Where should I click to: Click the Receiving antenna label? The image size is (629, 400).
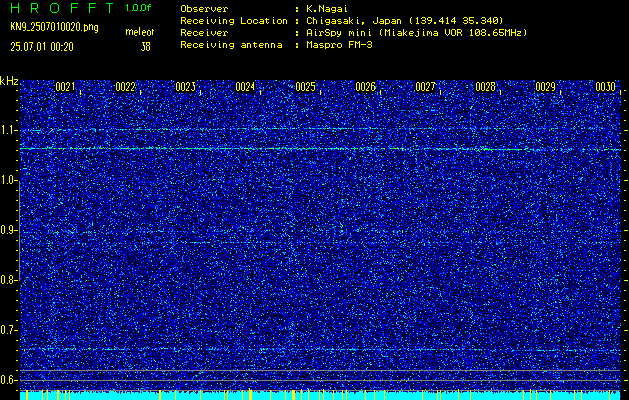point(231,45)
